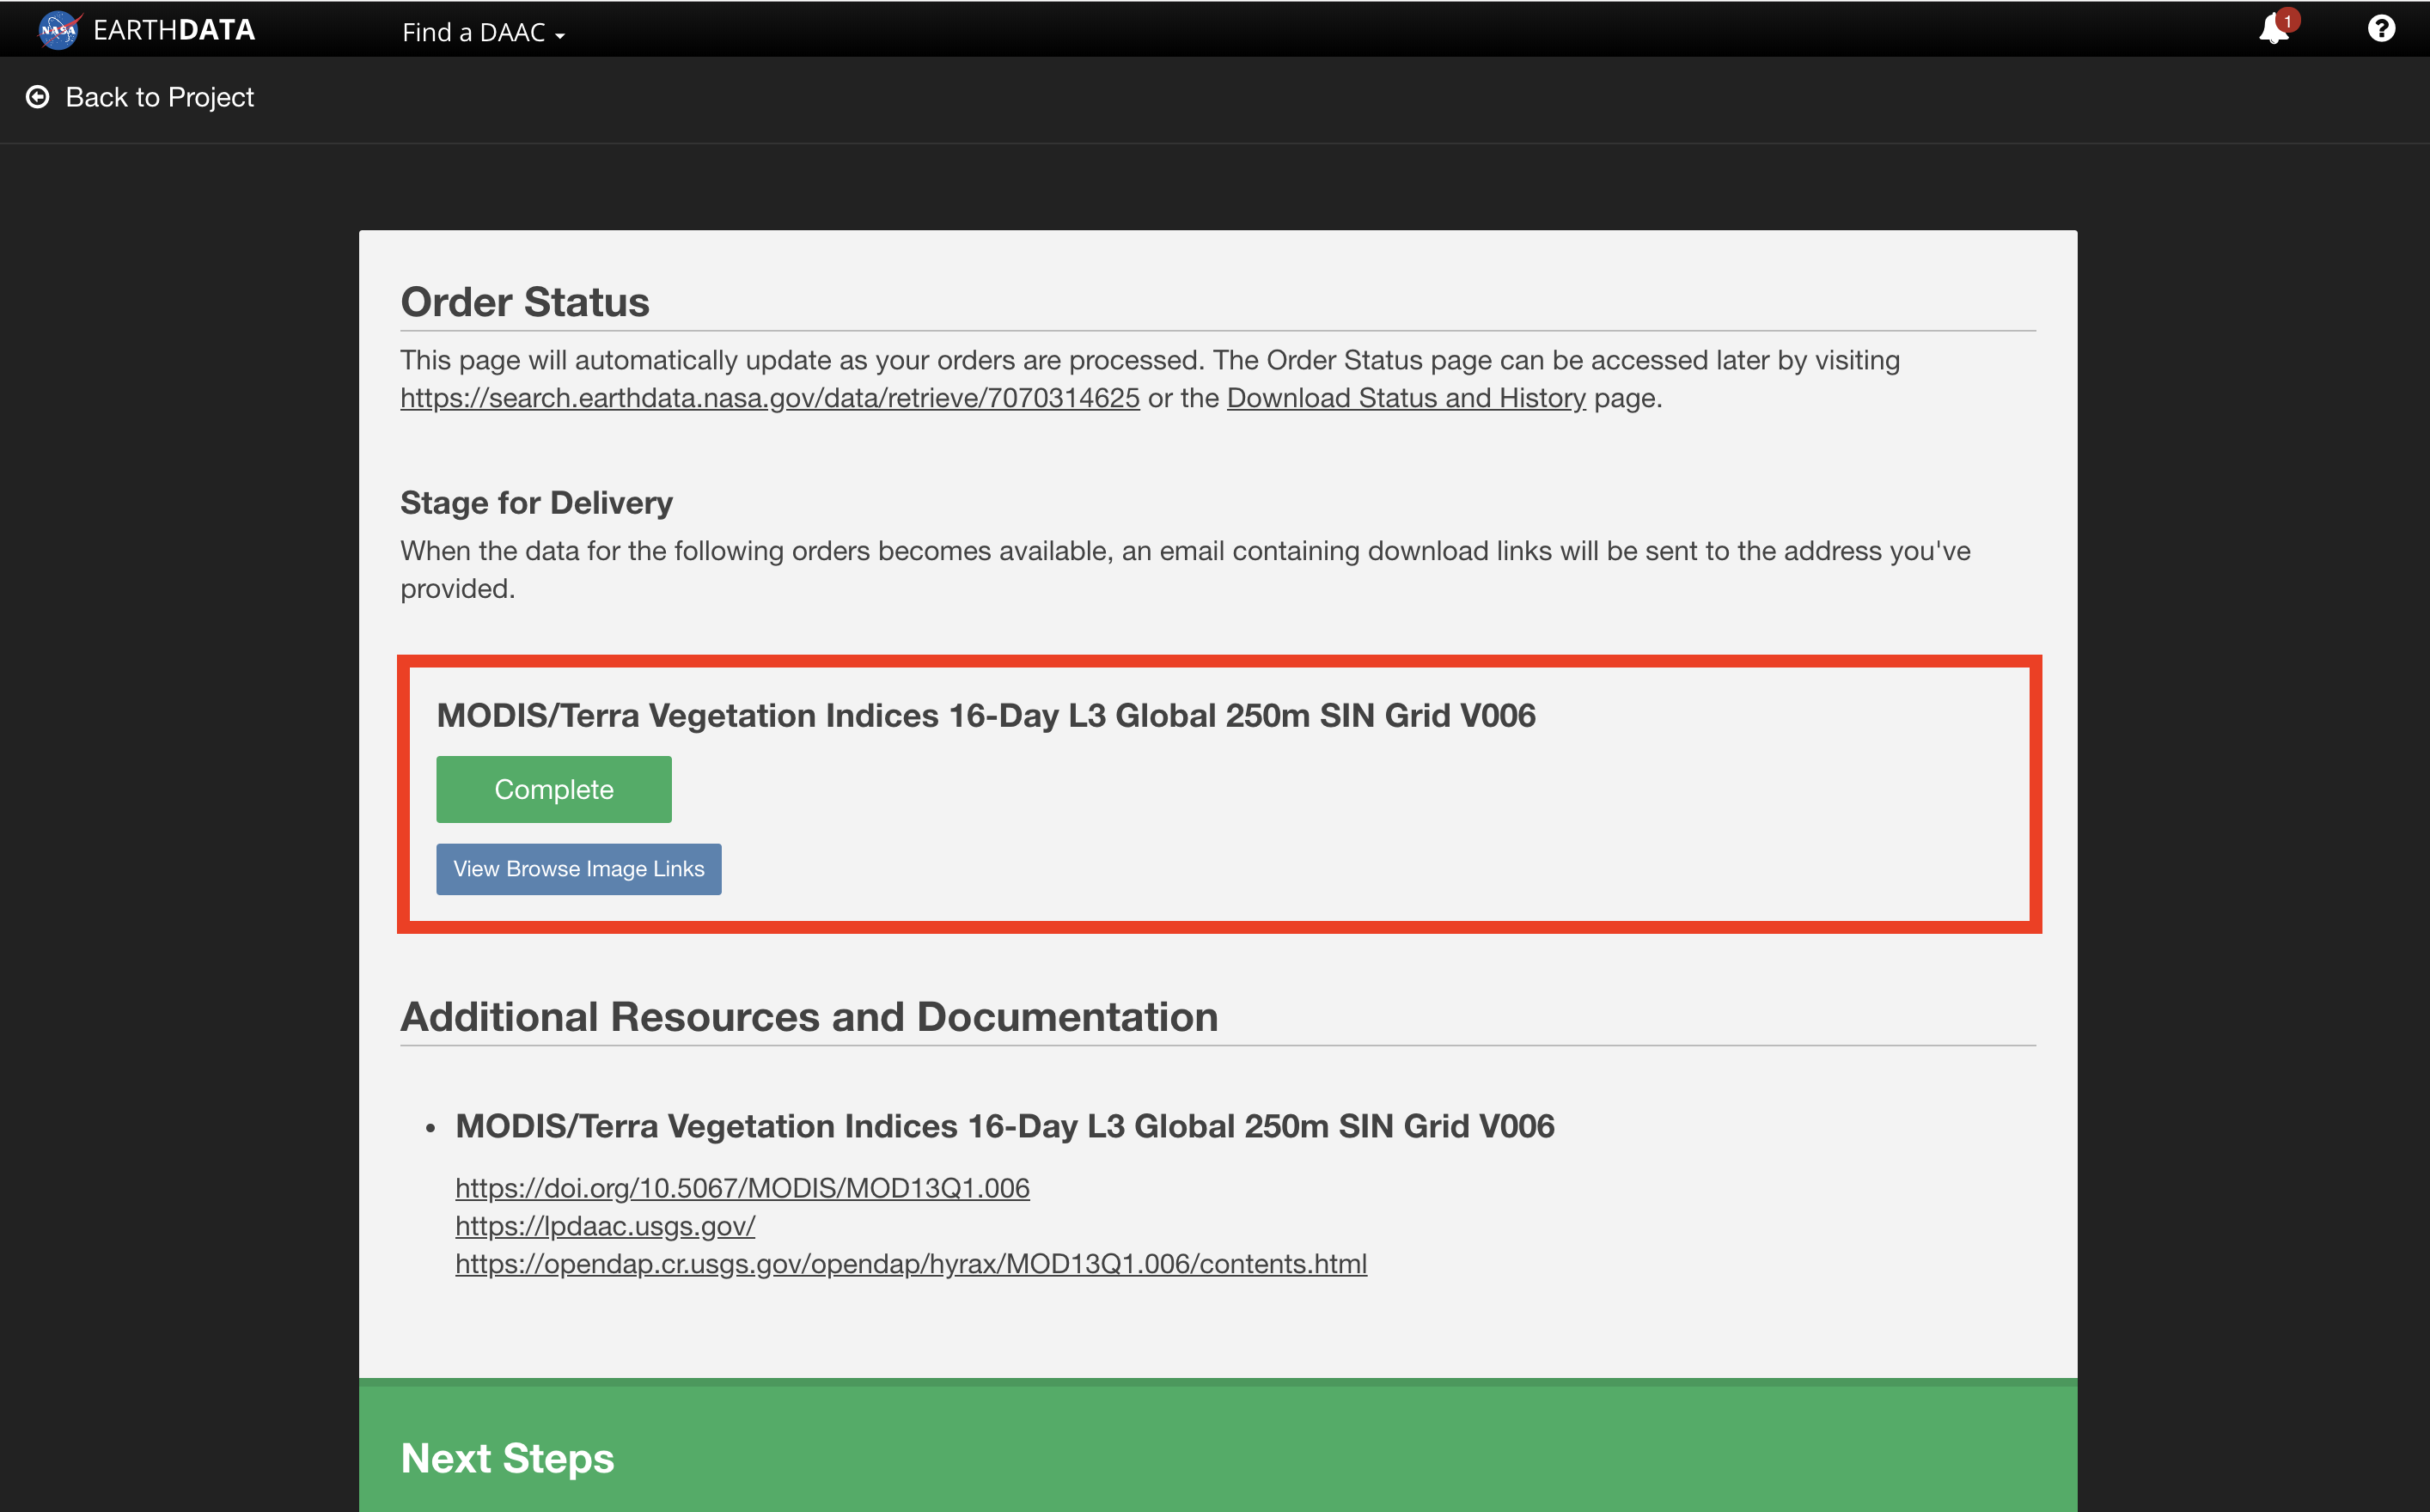Click the green Complete status button
The height and width of the screenshot is (1512, 2430).
coord(553,789)
